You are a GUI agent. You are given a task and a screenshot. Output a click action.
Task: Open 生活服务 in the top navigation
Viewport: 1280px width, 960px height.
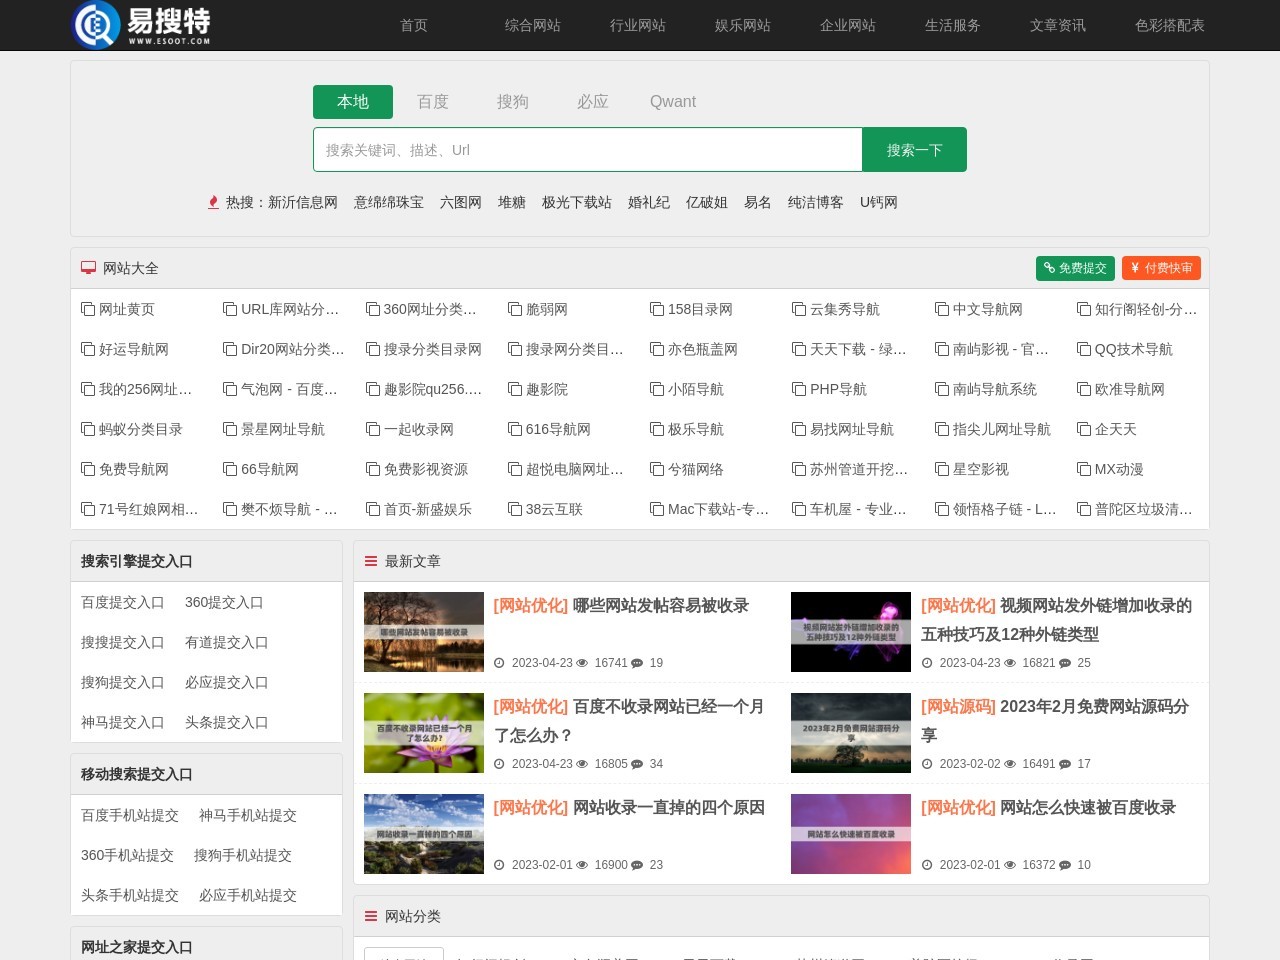pyautogui.click(x=953, y=25)
